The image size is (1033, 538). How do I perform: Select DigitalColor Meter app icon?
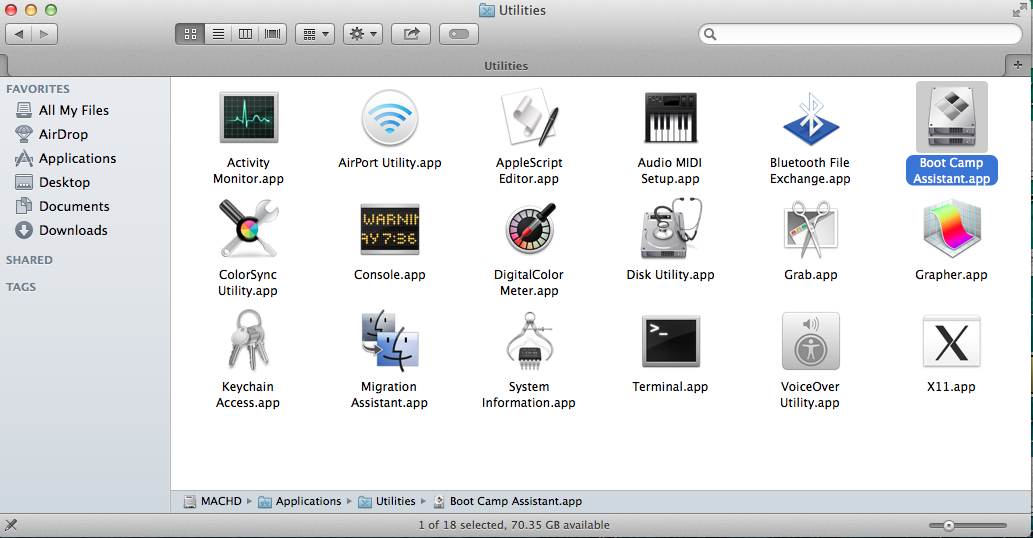point(530,229)
